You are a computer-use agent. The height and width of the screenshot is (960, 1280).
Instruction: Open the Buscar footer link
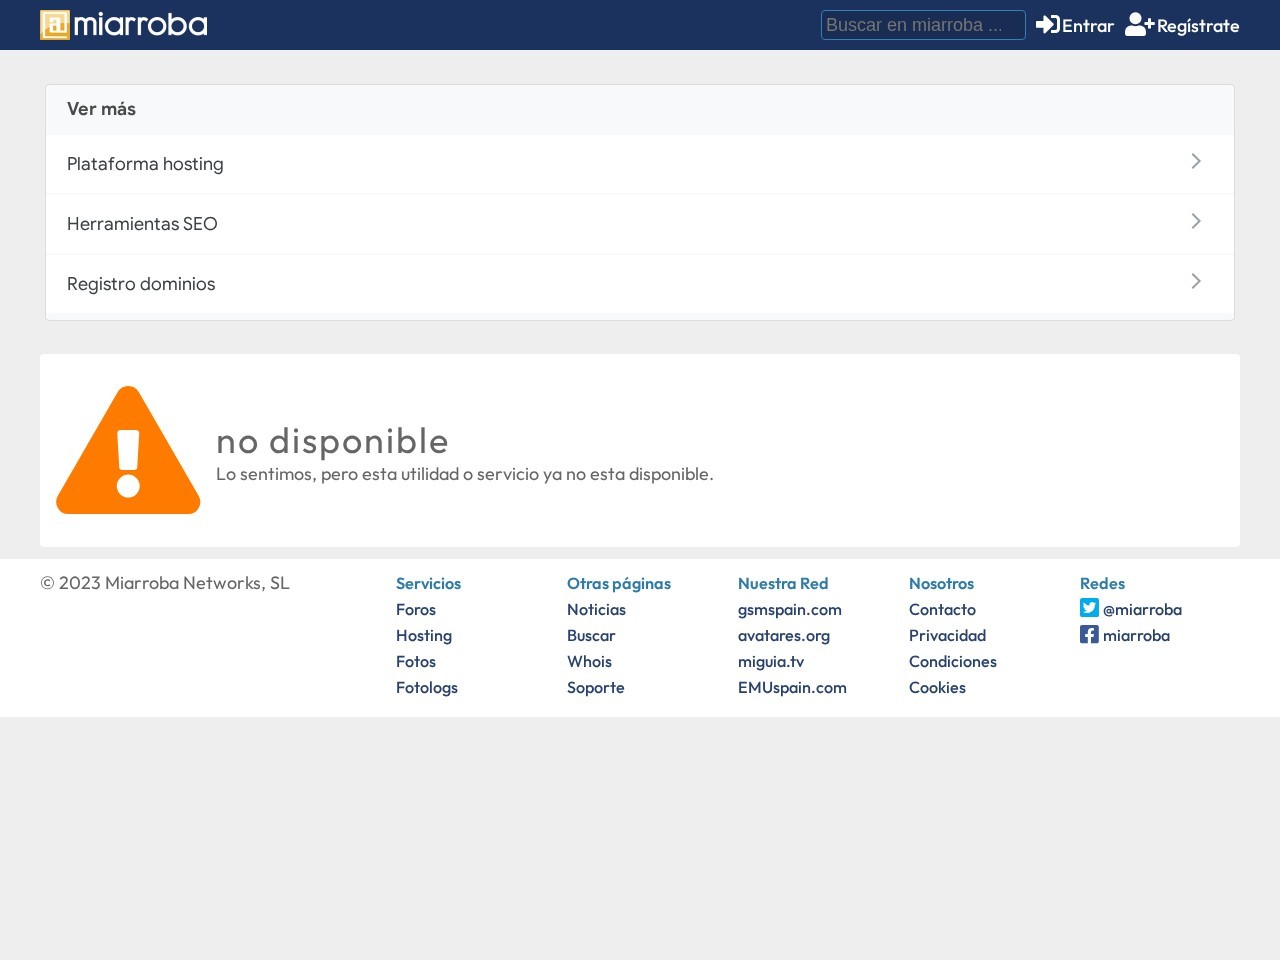click(591, 635)
